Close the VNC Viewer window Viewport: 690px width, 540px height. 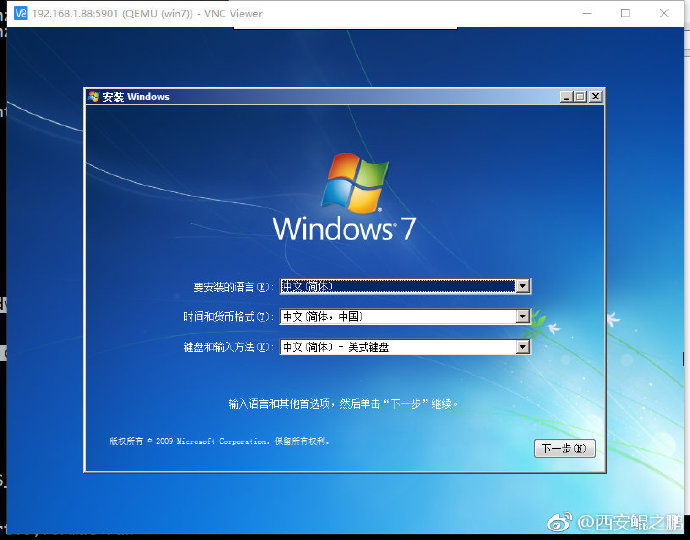pyautogui.click(x=664, y=13)
